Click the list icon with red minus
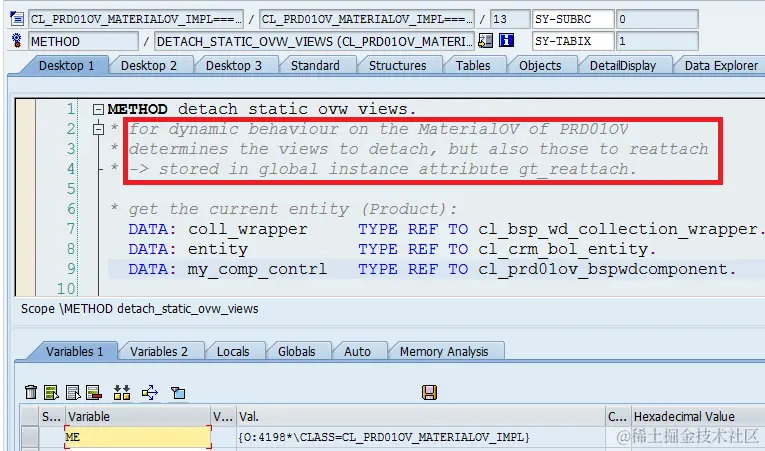Image resolution: width=765 pixels, height=451 pixels. pyautogui.click(x=93, y=392)
